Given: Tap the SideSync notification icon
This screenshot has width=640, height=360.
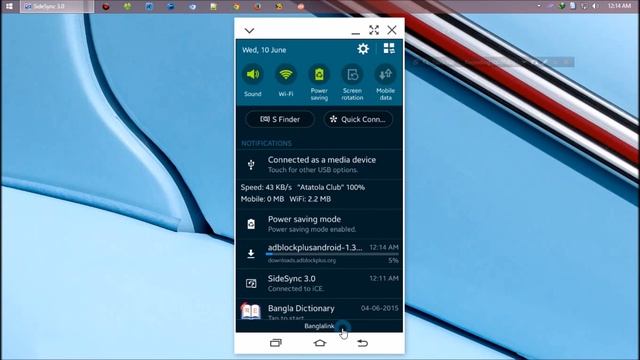Looking at the screenshot, I should pyautogui.click(x=251, y=283).
